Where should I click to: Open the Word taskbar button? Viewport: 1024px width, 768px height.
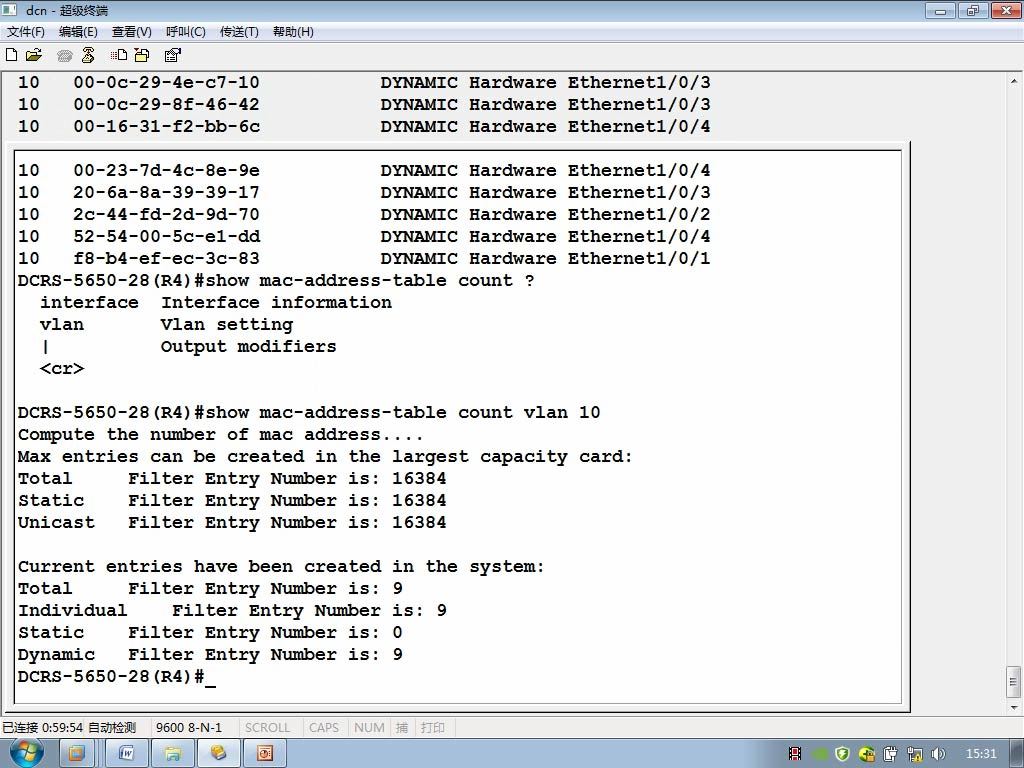pyautogui.click(x=126, y=754)
